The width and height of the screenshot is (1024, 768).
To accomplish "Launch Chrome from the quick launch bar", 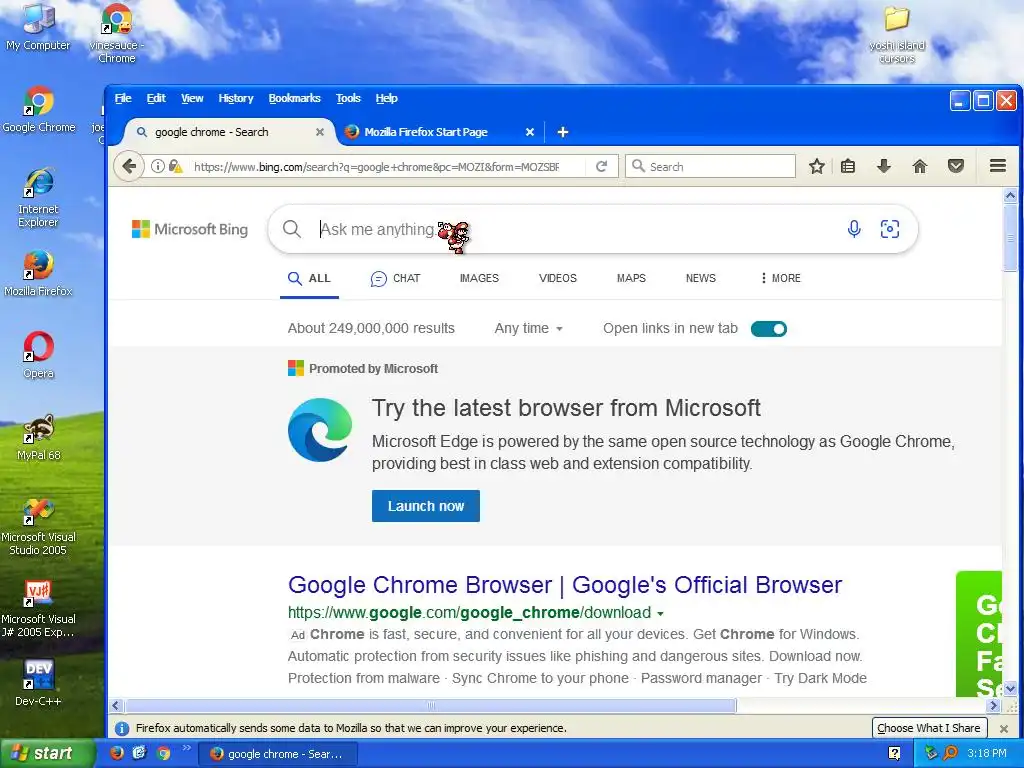I will click(x=163, y=753).
